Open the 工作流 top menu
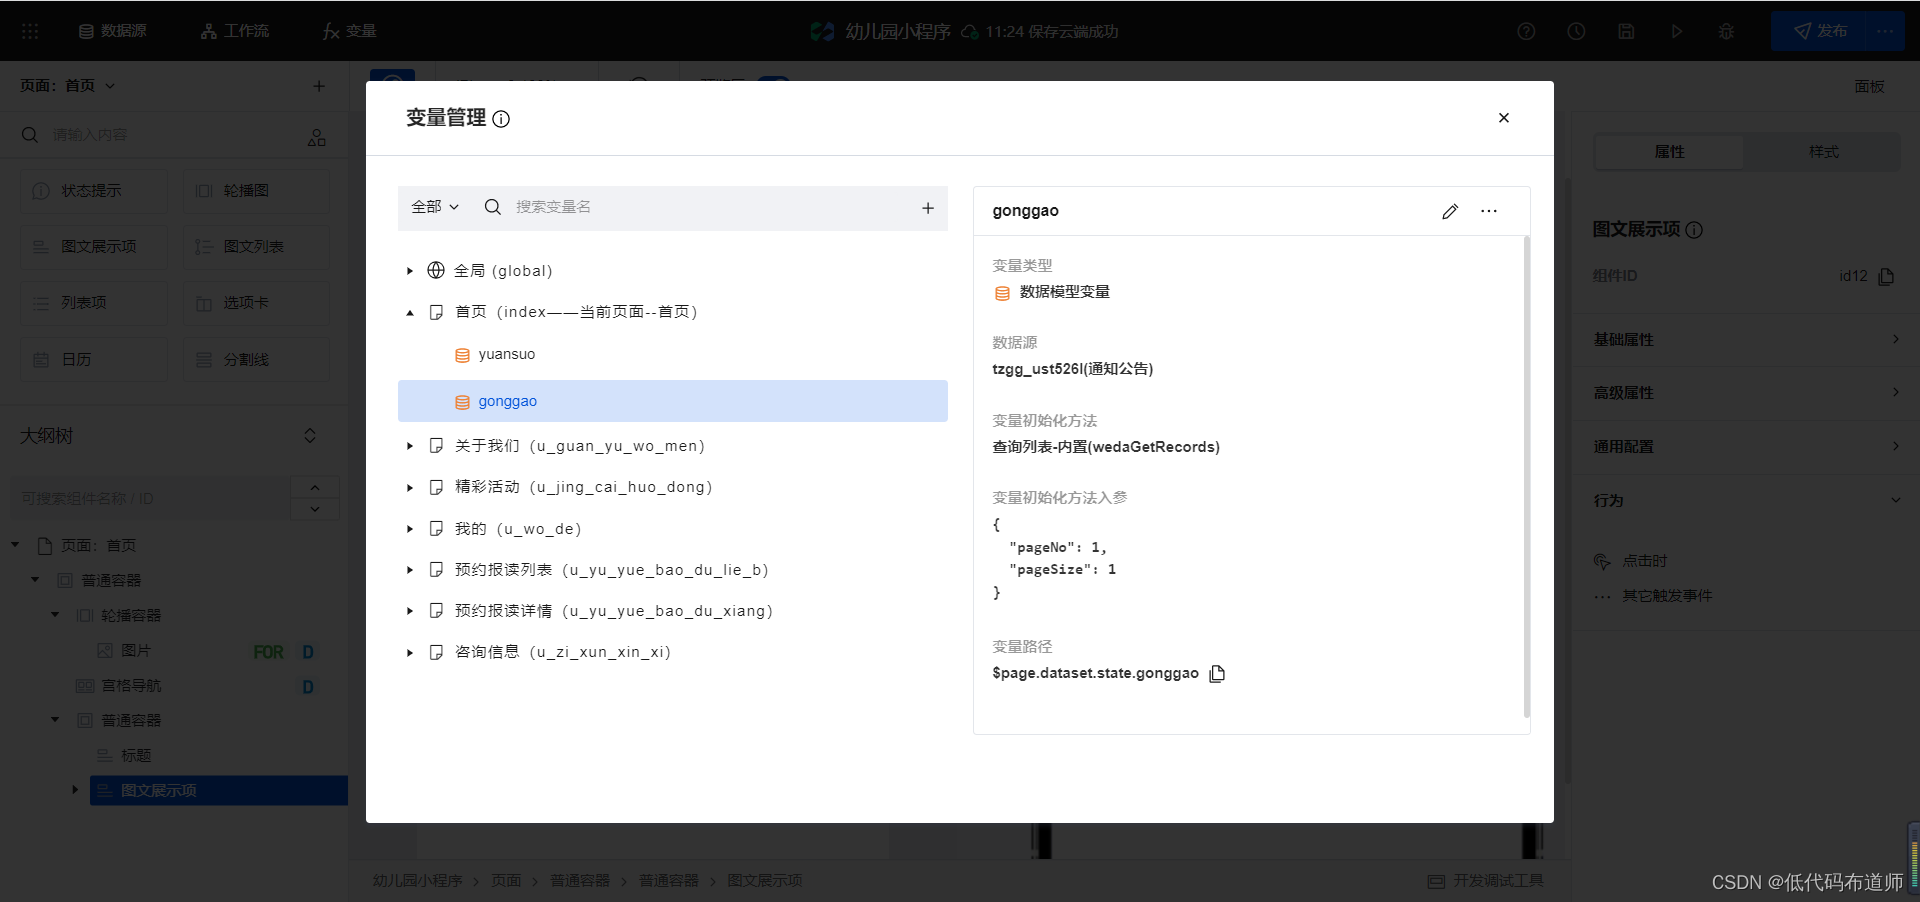The image size is (1920, 902). click(235, 31)
